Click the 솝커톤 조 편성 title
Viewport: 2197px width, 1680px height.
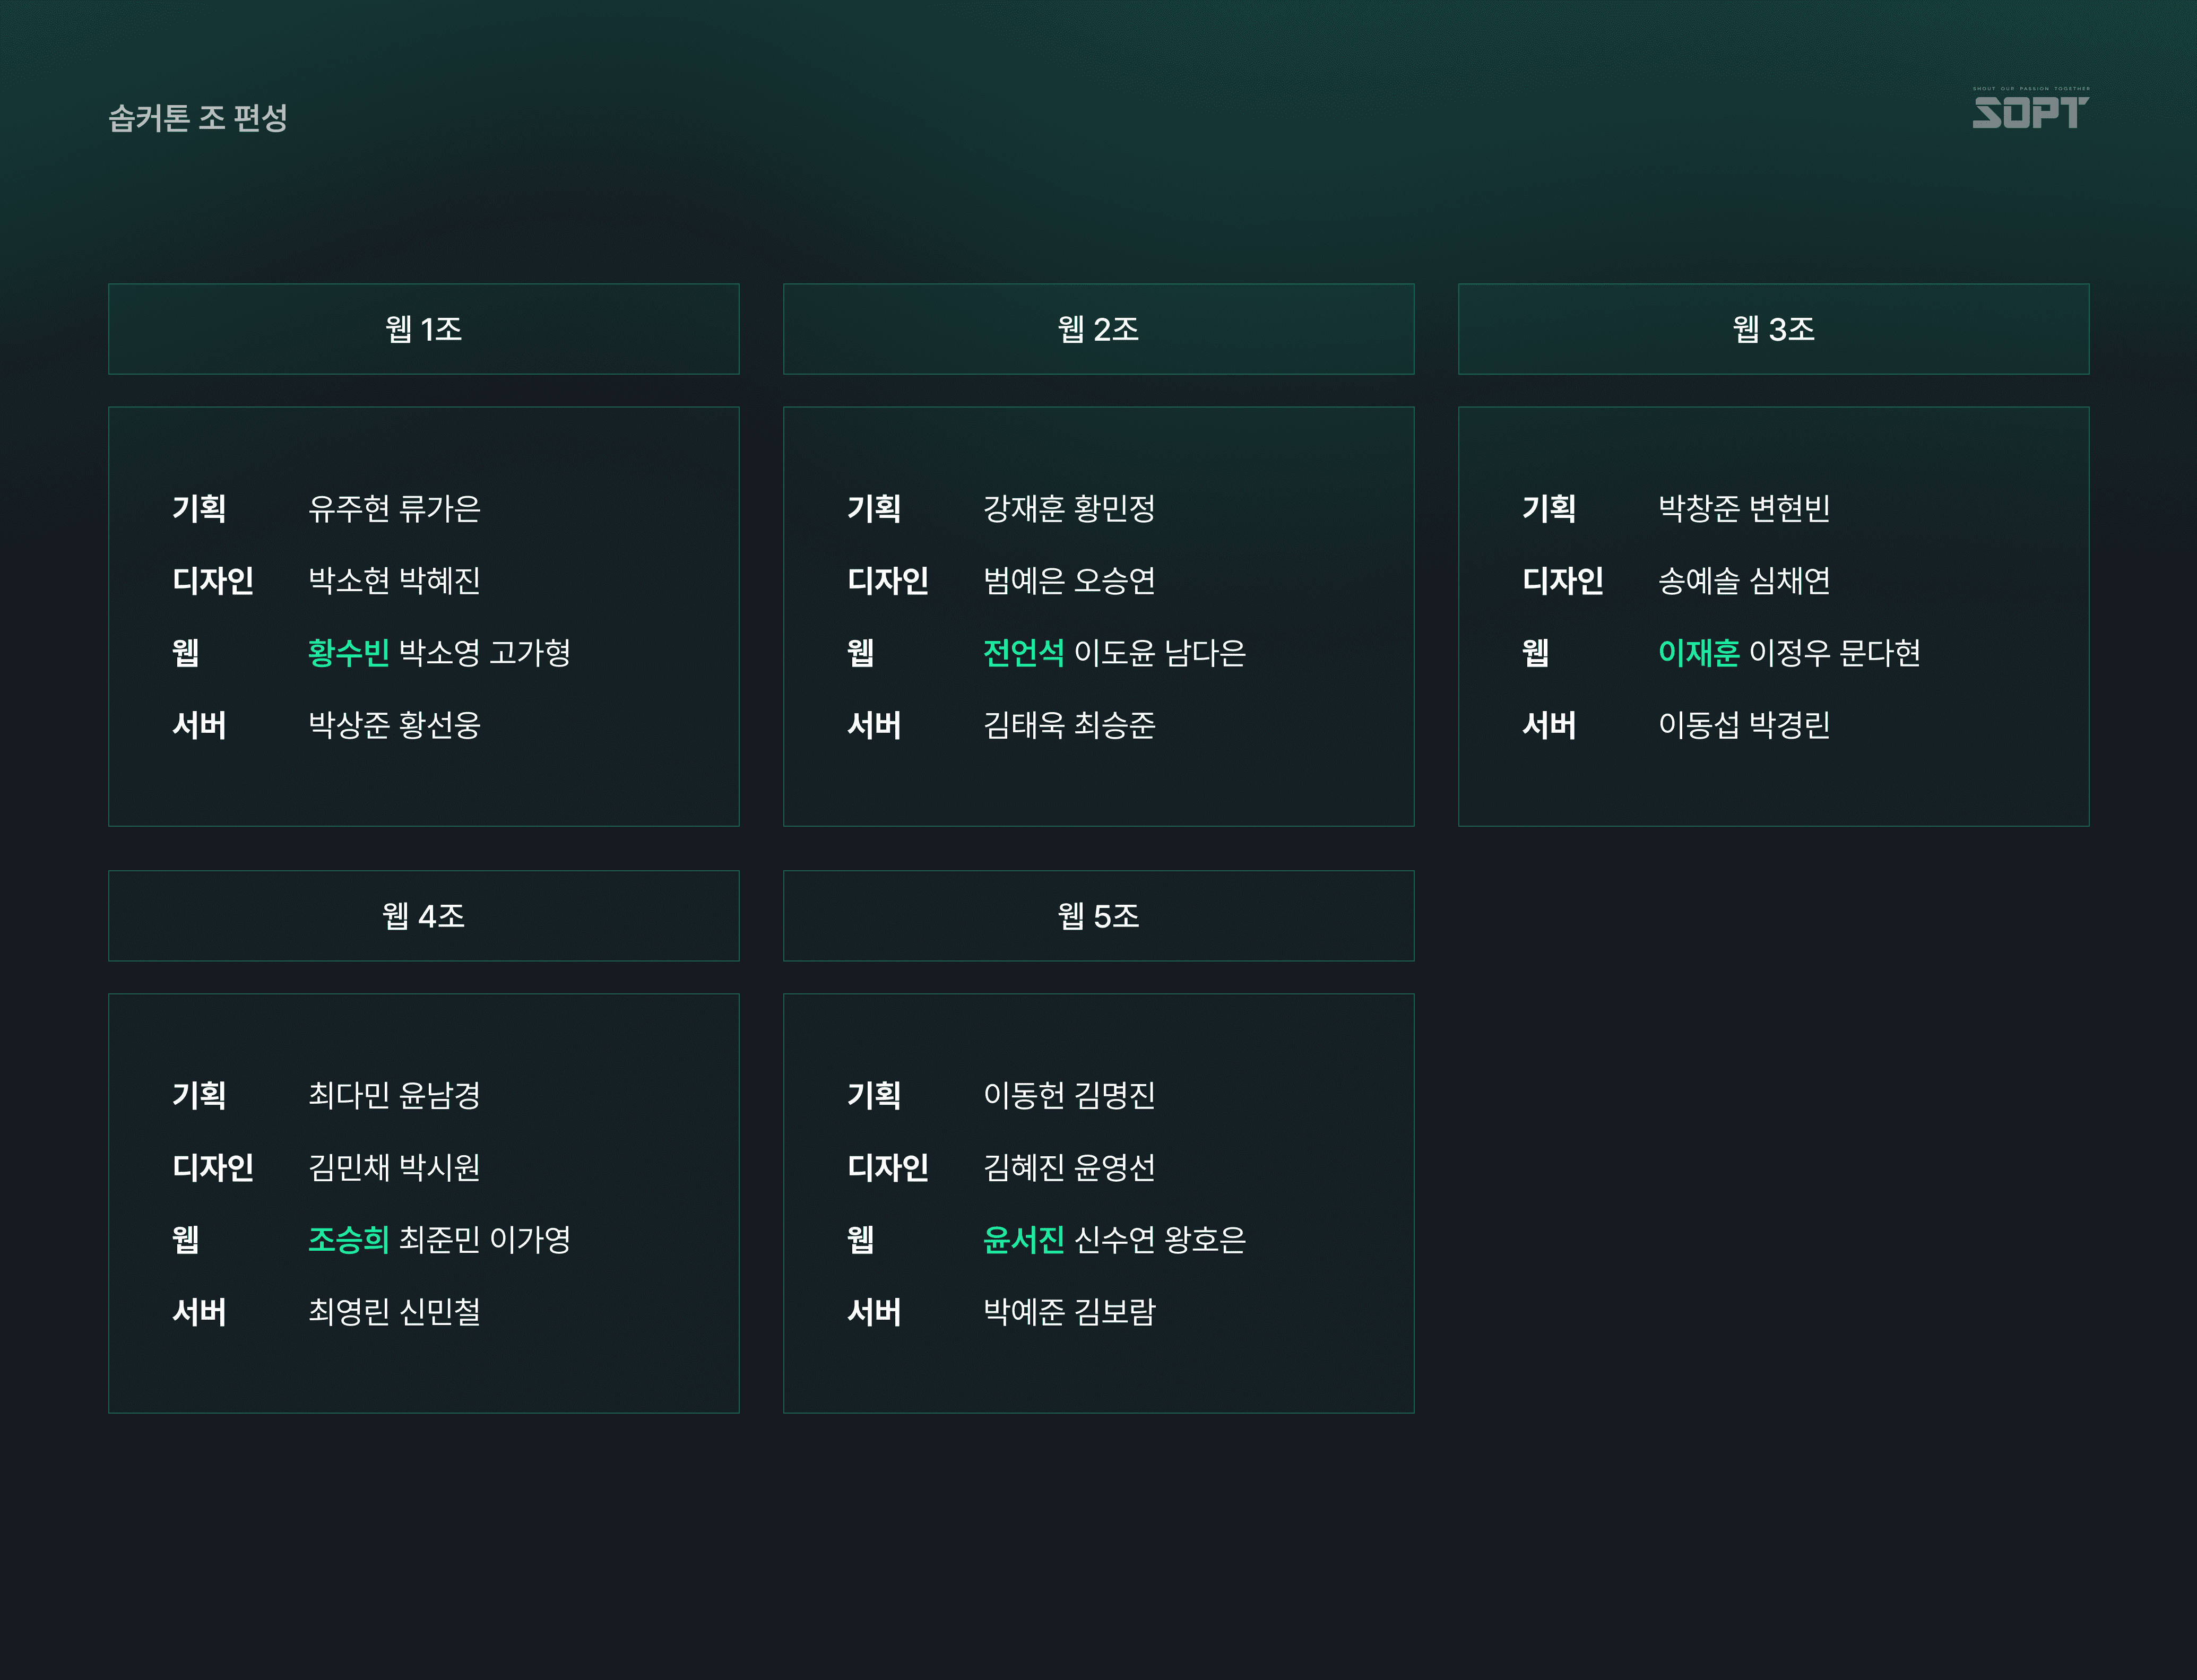click(x=198, y=118)
